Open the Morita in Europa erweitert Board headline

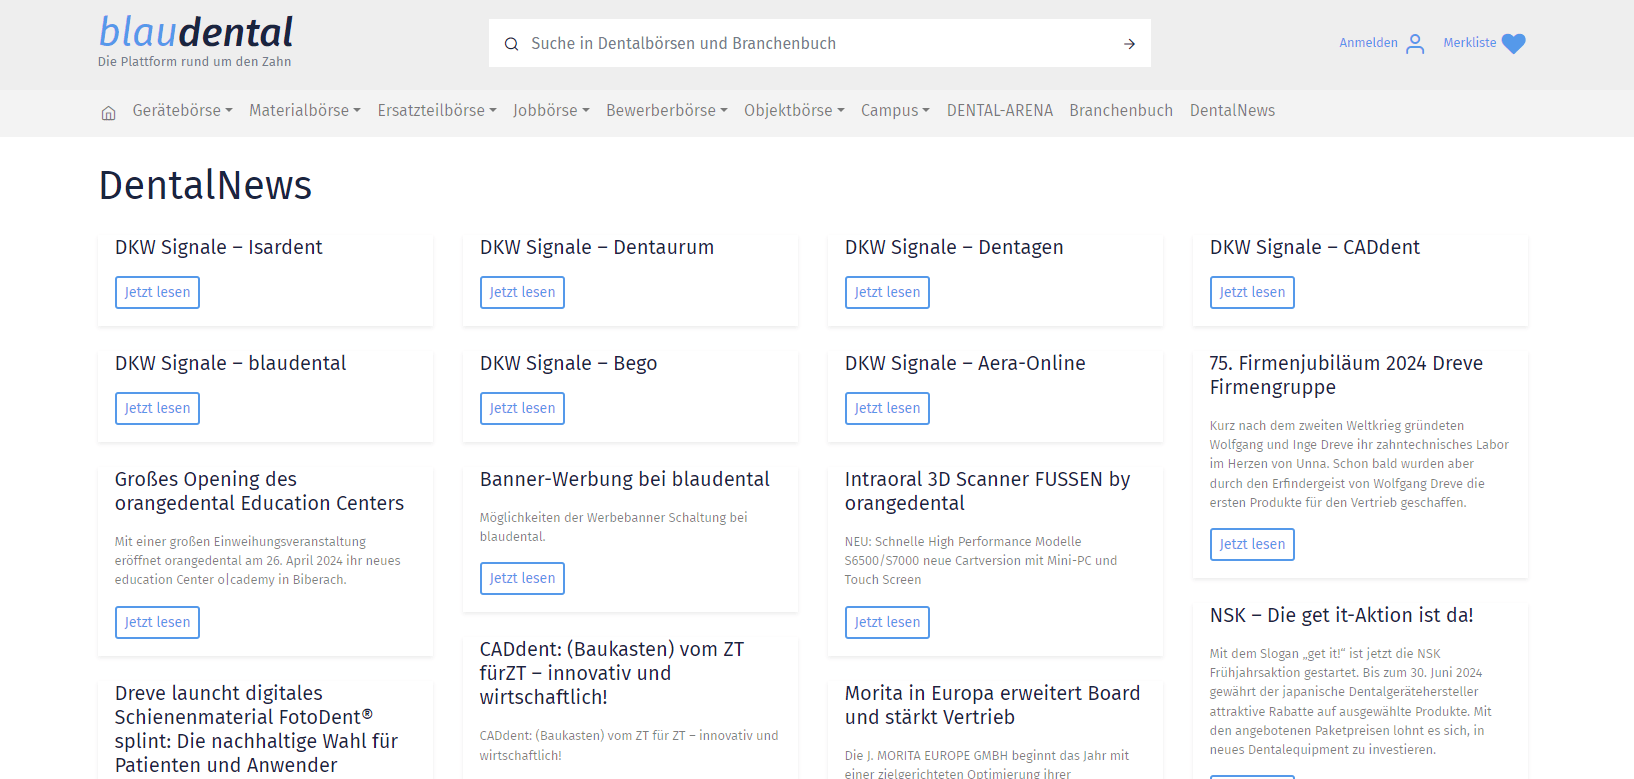pos(992,705)
